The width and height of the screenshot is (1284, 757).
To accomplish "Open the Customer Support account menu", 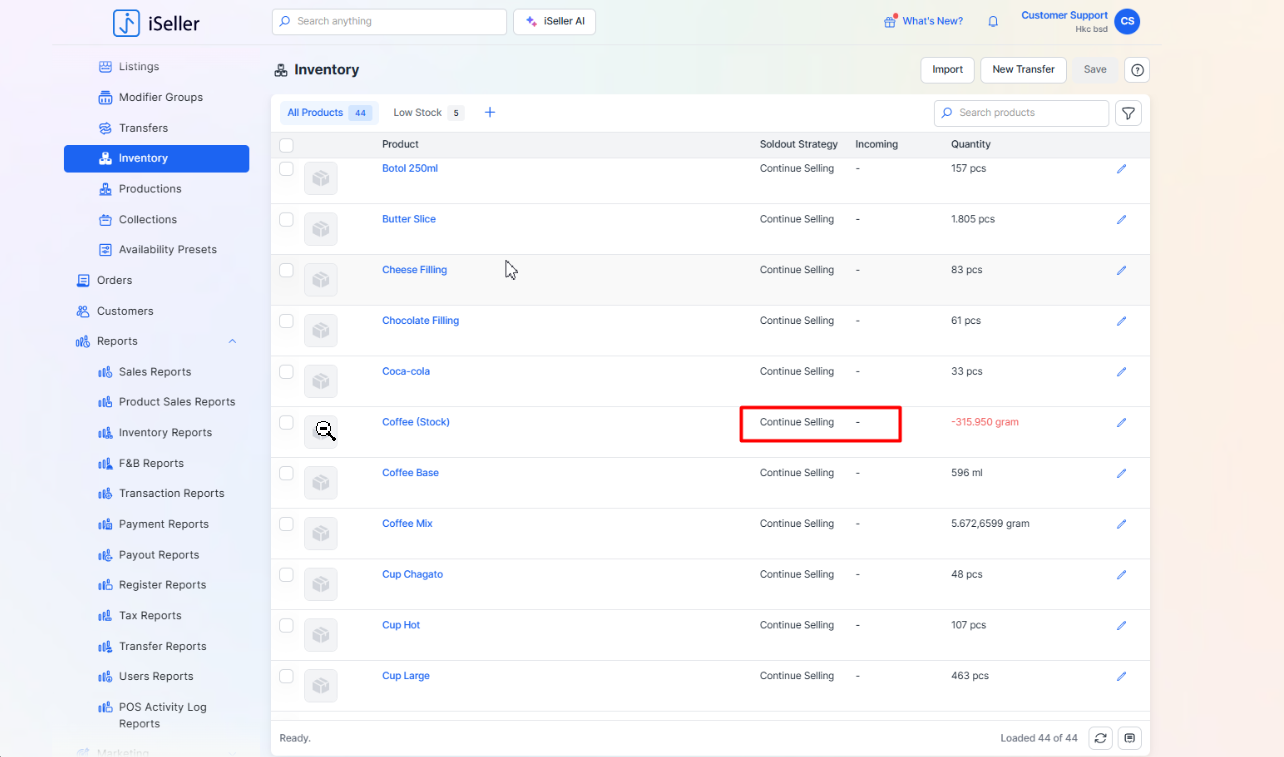I will (1127, 21).
